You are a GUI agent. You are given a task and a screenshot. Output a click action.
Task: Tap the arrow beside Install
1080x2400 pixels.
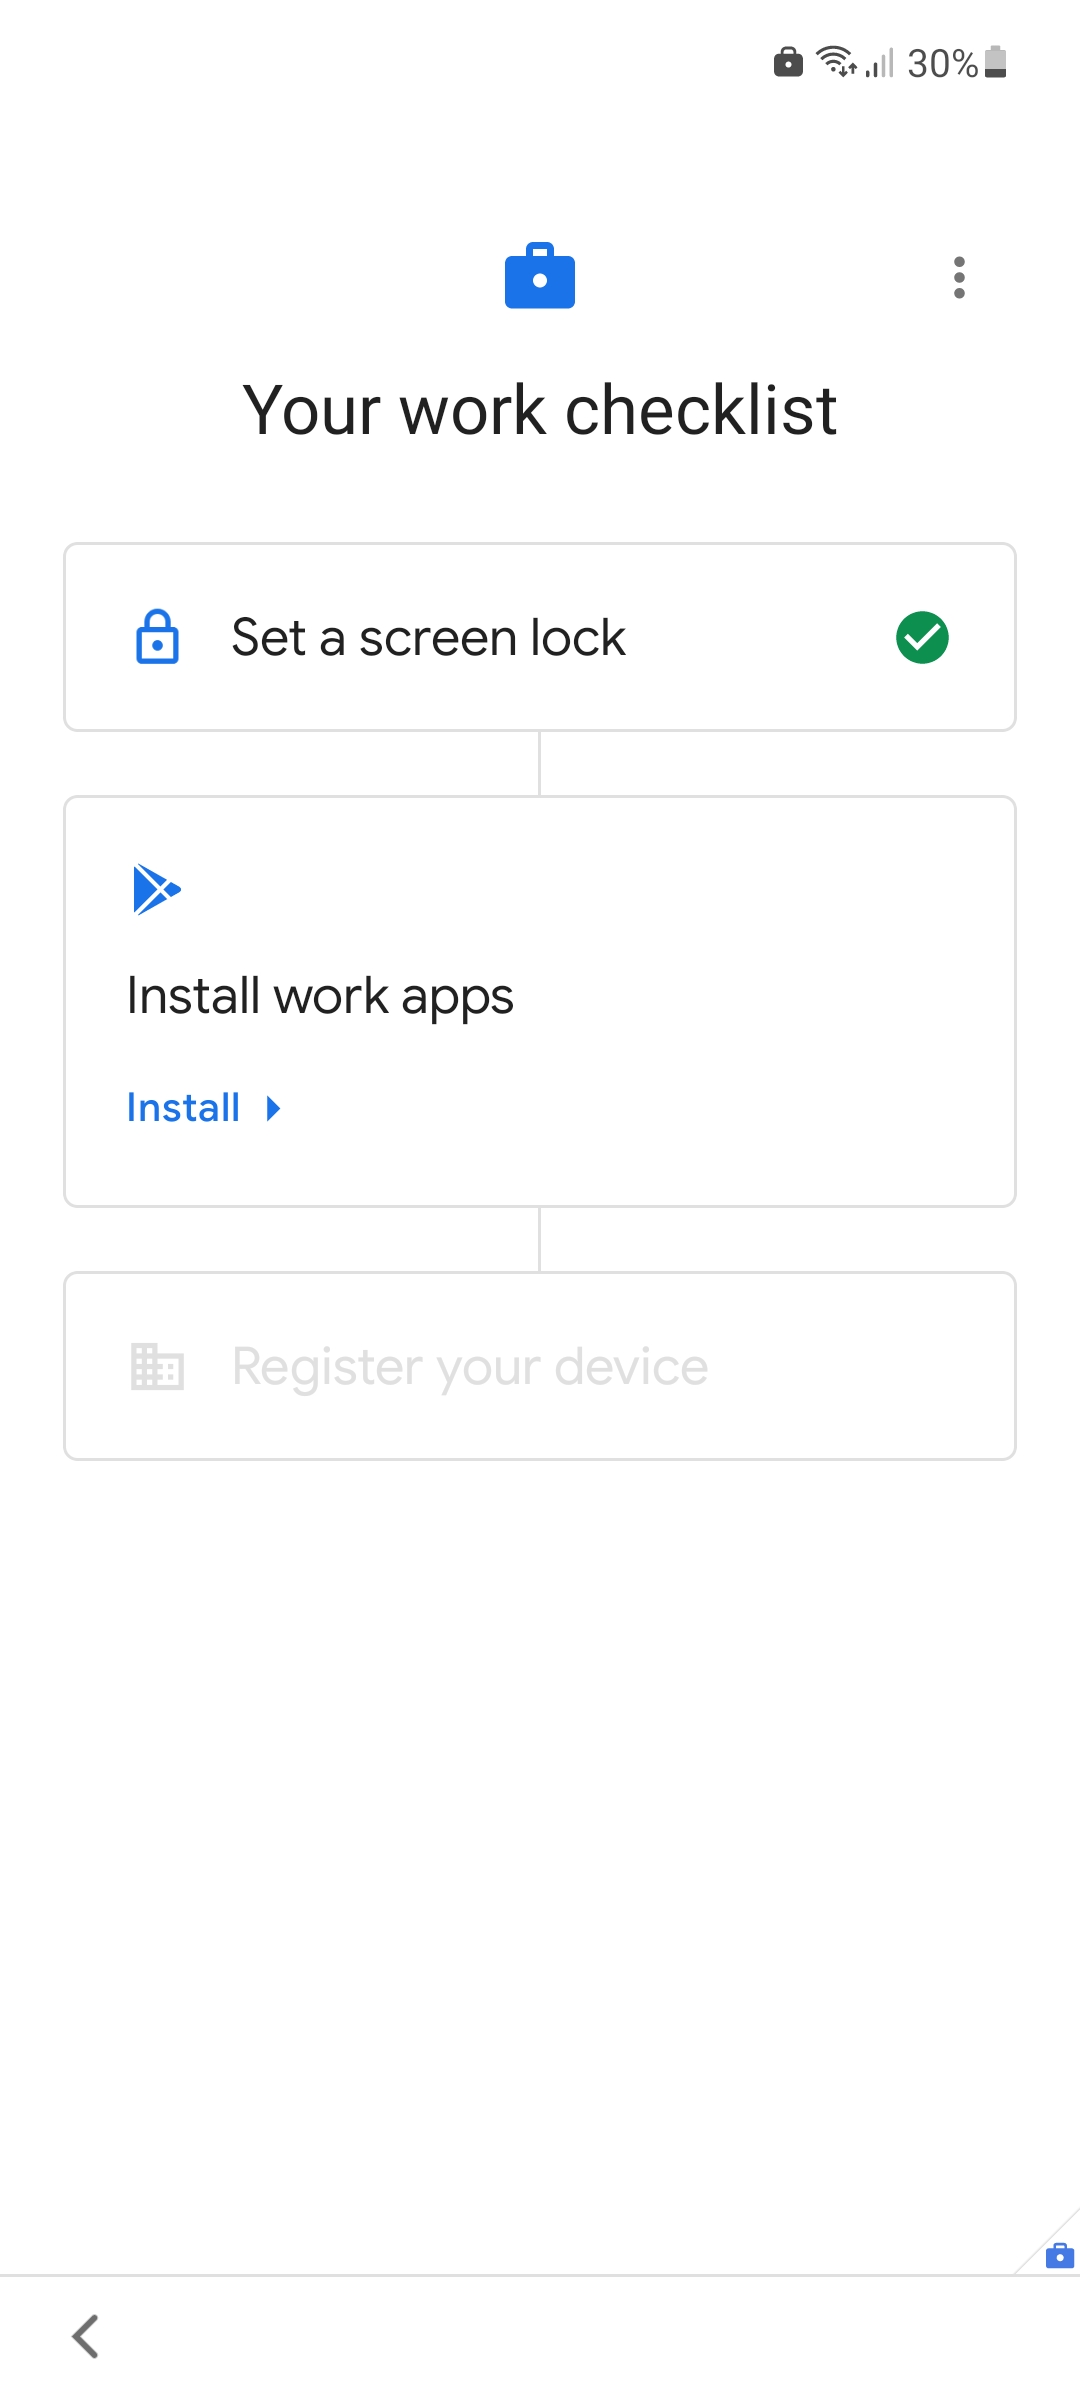tap(273, 1108)
